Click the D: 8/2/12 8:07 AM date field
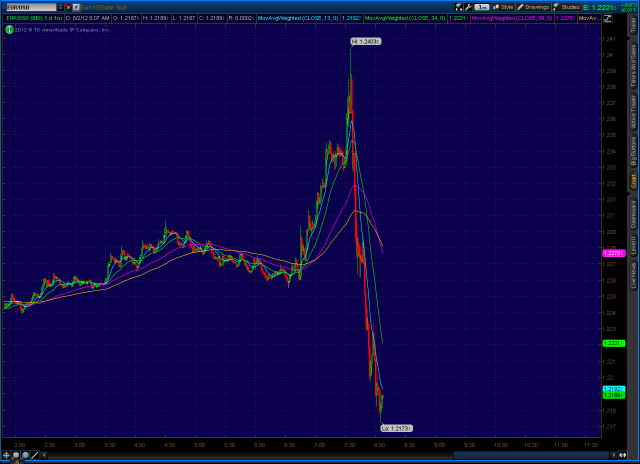Image resolution: width=640 pixels, height=464 pixels. 87,18
